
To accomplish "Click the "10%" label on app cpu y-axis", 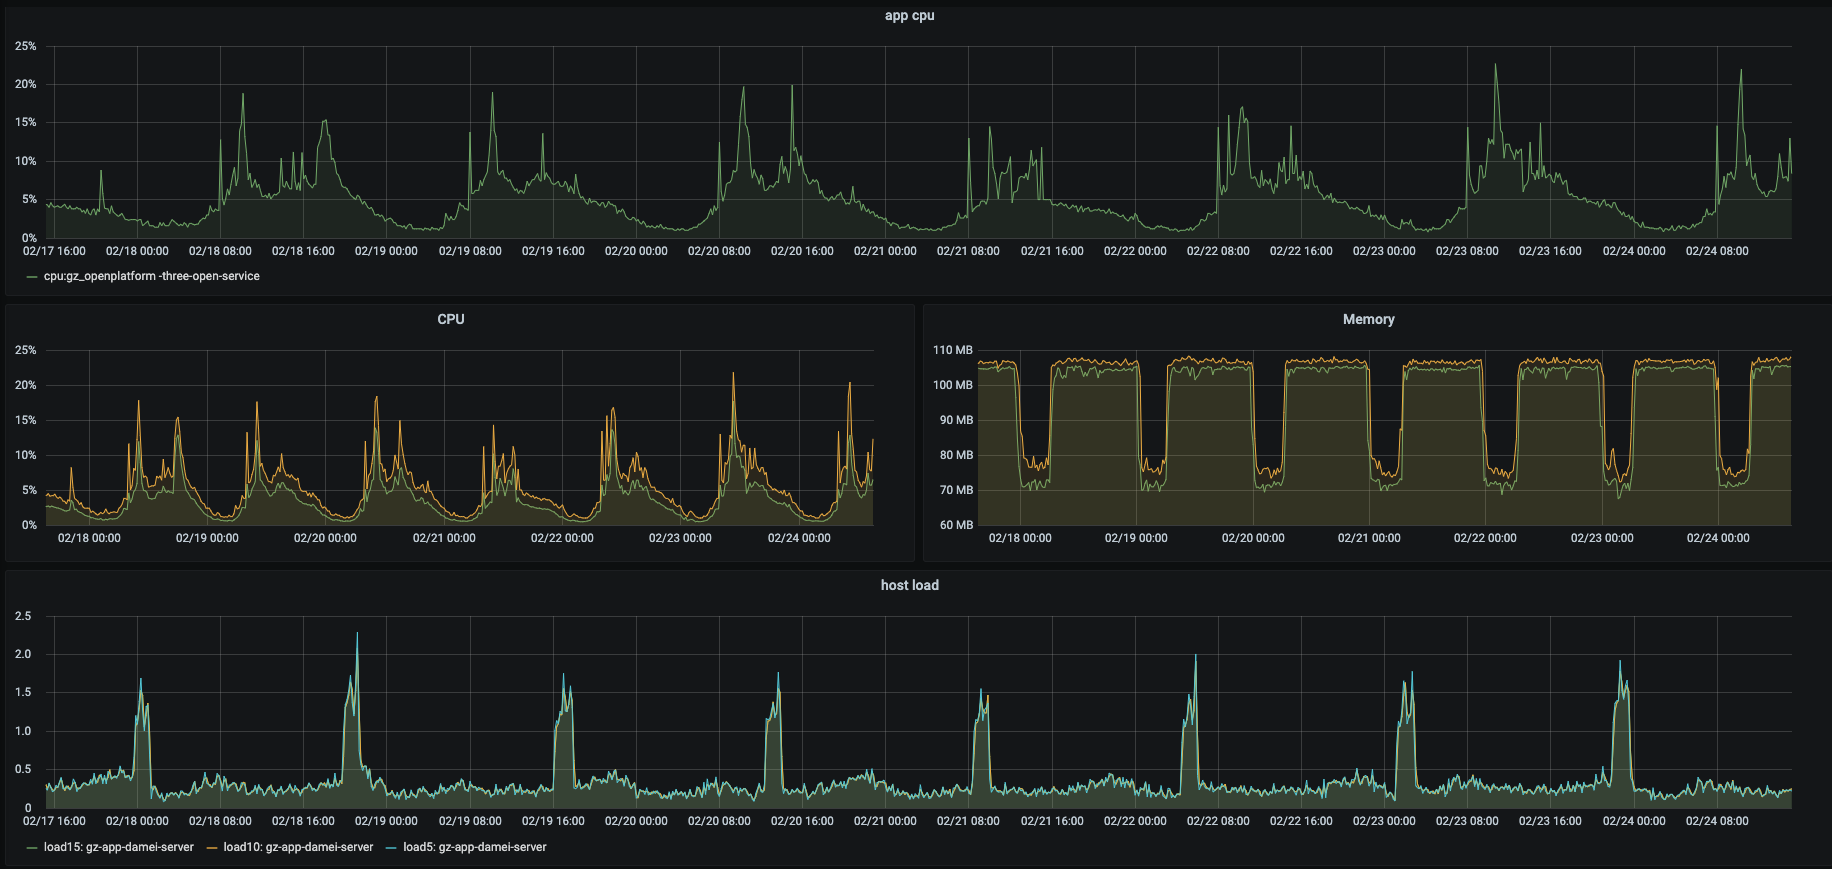I will coord(26,161).
